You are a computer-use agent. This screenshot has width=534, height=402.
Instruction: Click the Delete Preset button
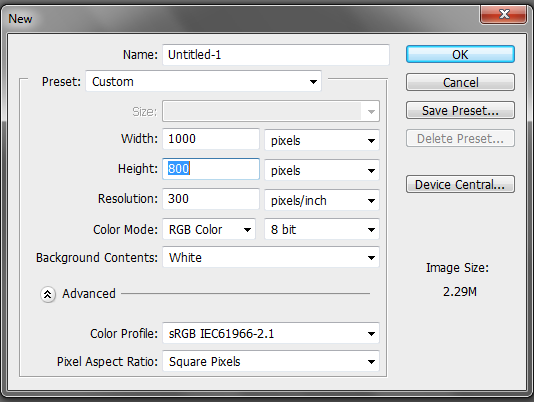[460, 138]
